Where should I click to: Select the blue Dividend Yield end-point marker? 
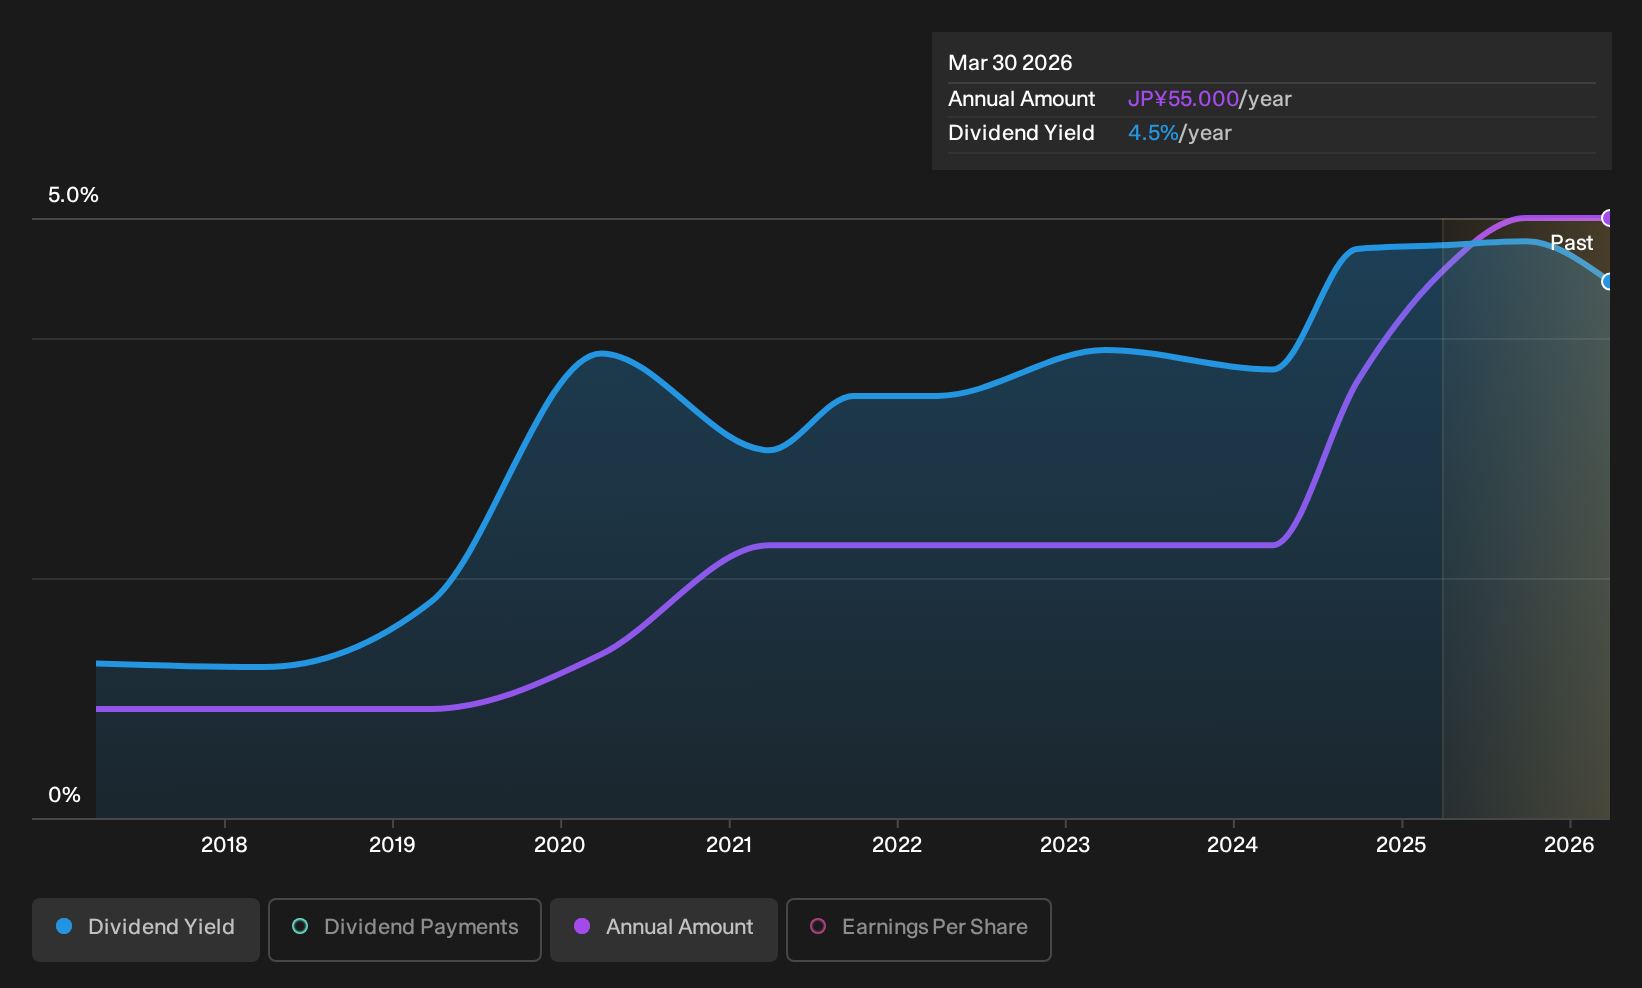coord(1608,282)
